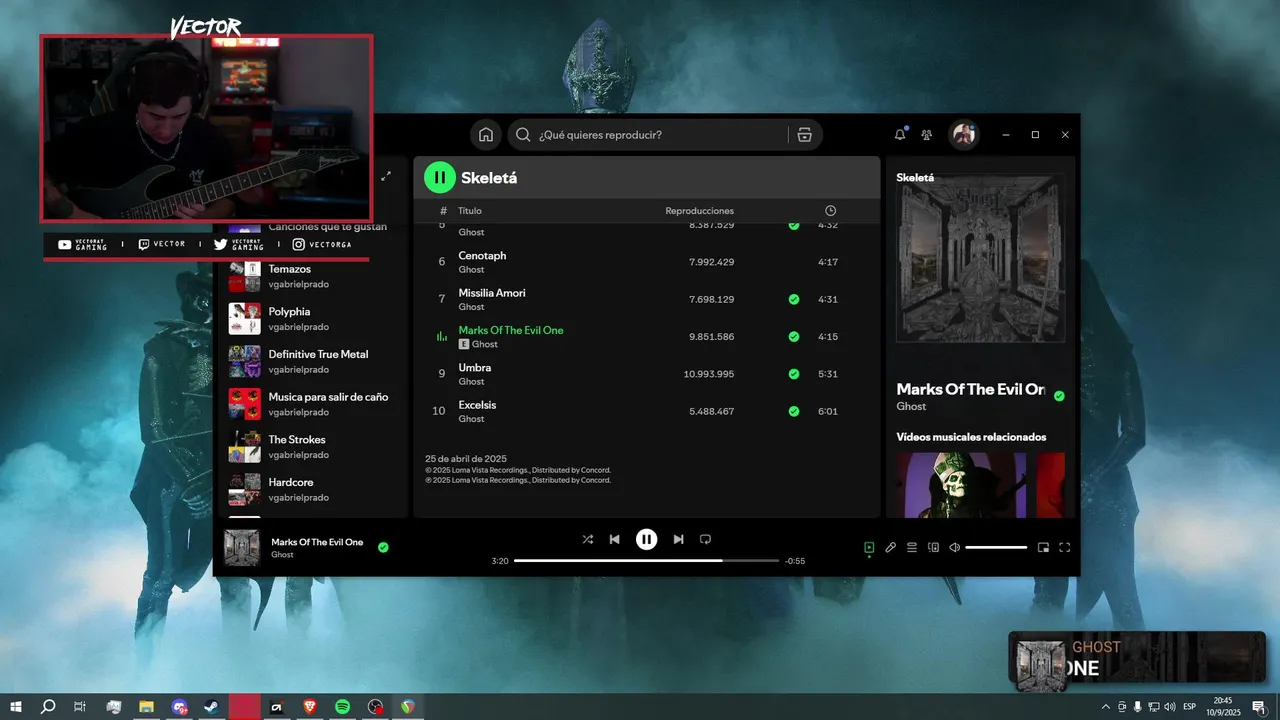
Task: Open the Windows notification center
Action: click(x=1259, y=707)
